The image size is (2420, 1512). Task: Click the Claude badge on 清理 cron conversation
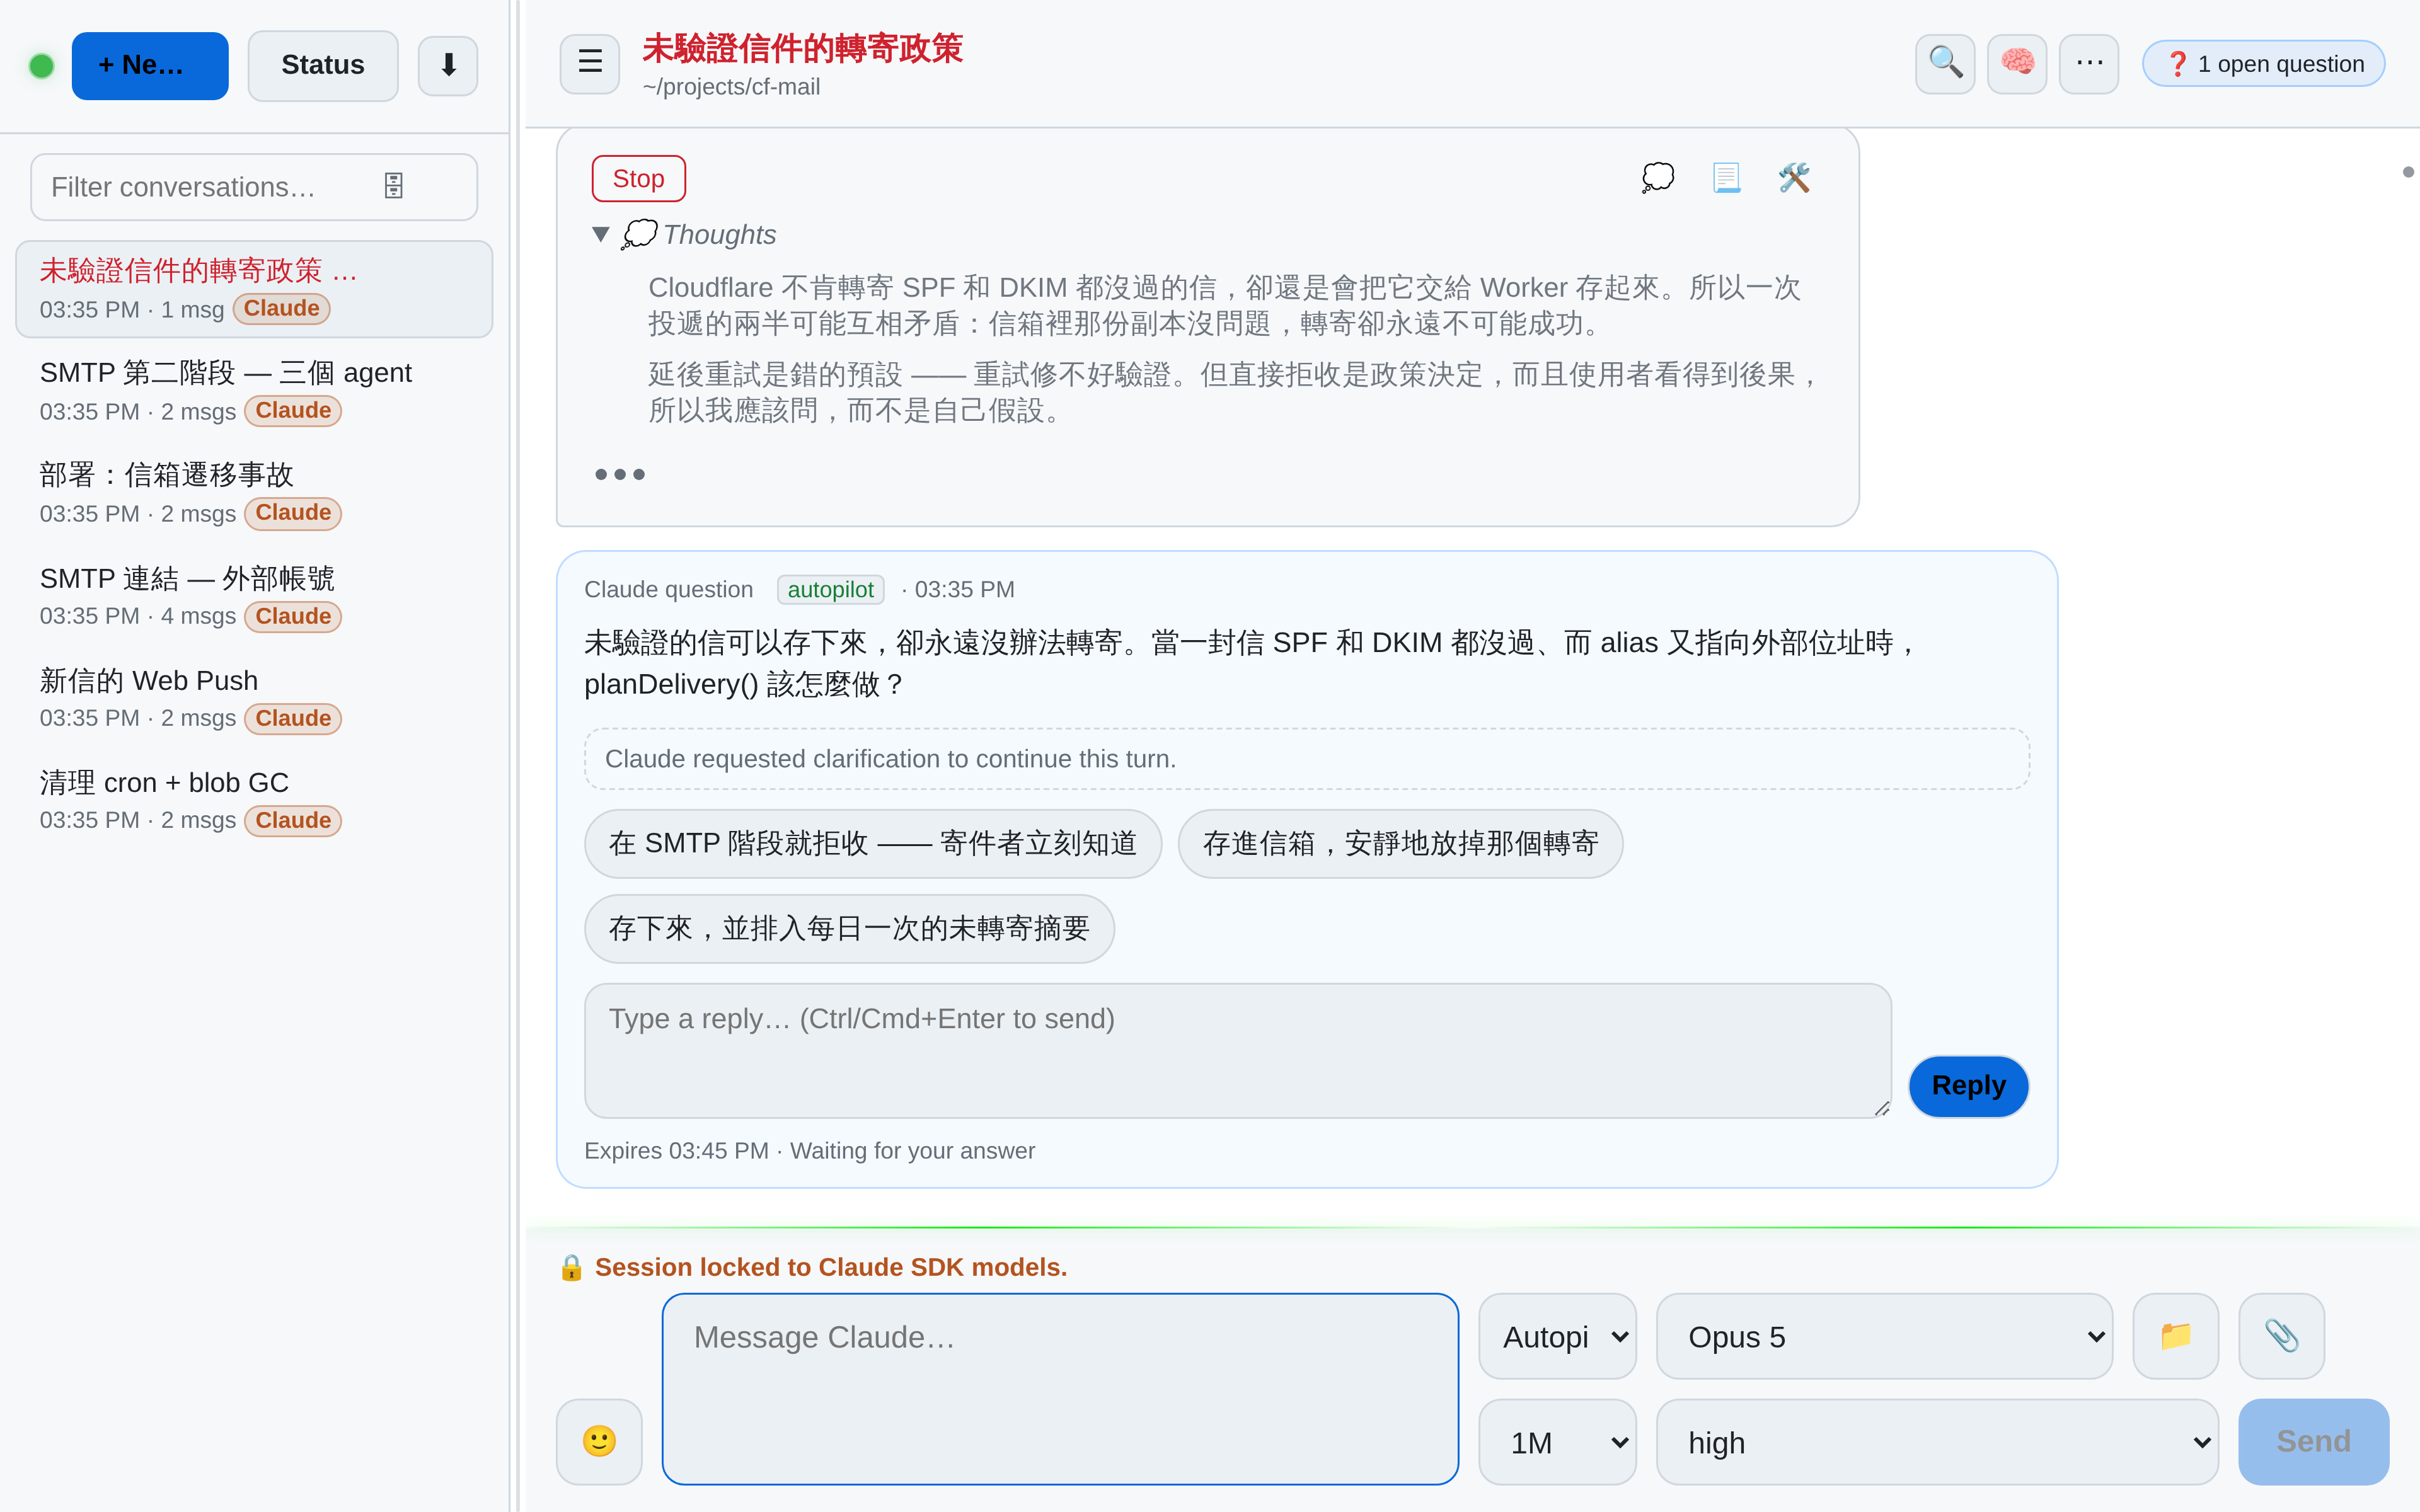point(293,820)
